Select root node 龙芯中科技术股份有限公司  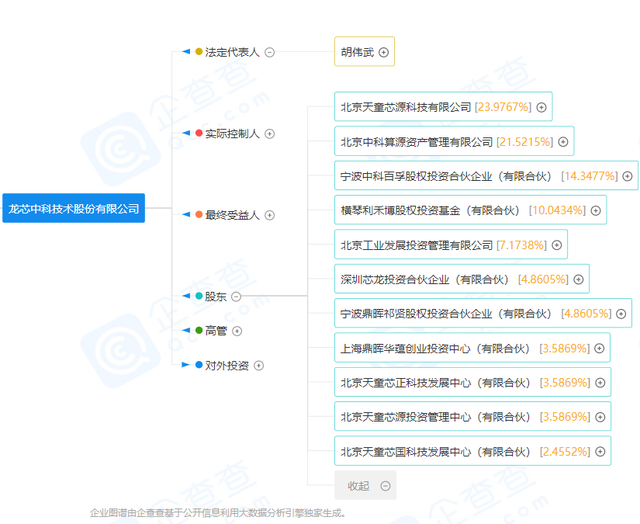(x=73, y=209)
